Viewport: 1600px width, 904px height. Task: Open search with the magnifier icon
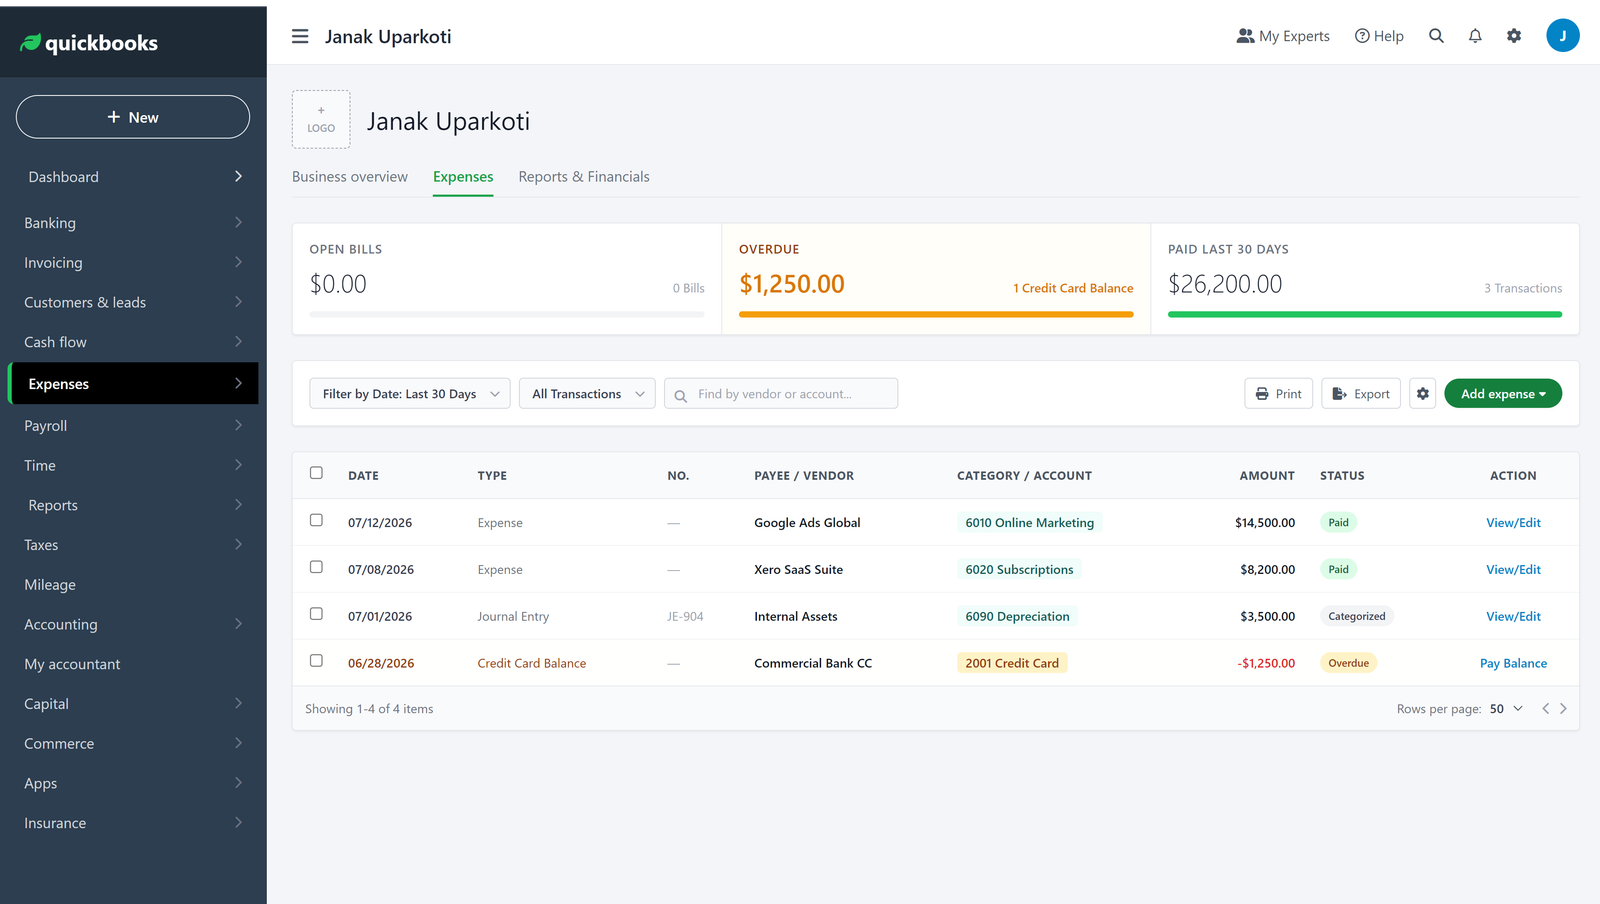(1436, 36)
